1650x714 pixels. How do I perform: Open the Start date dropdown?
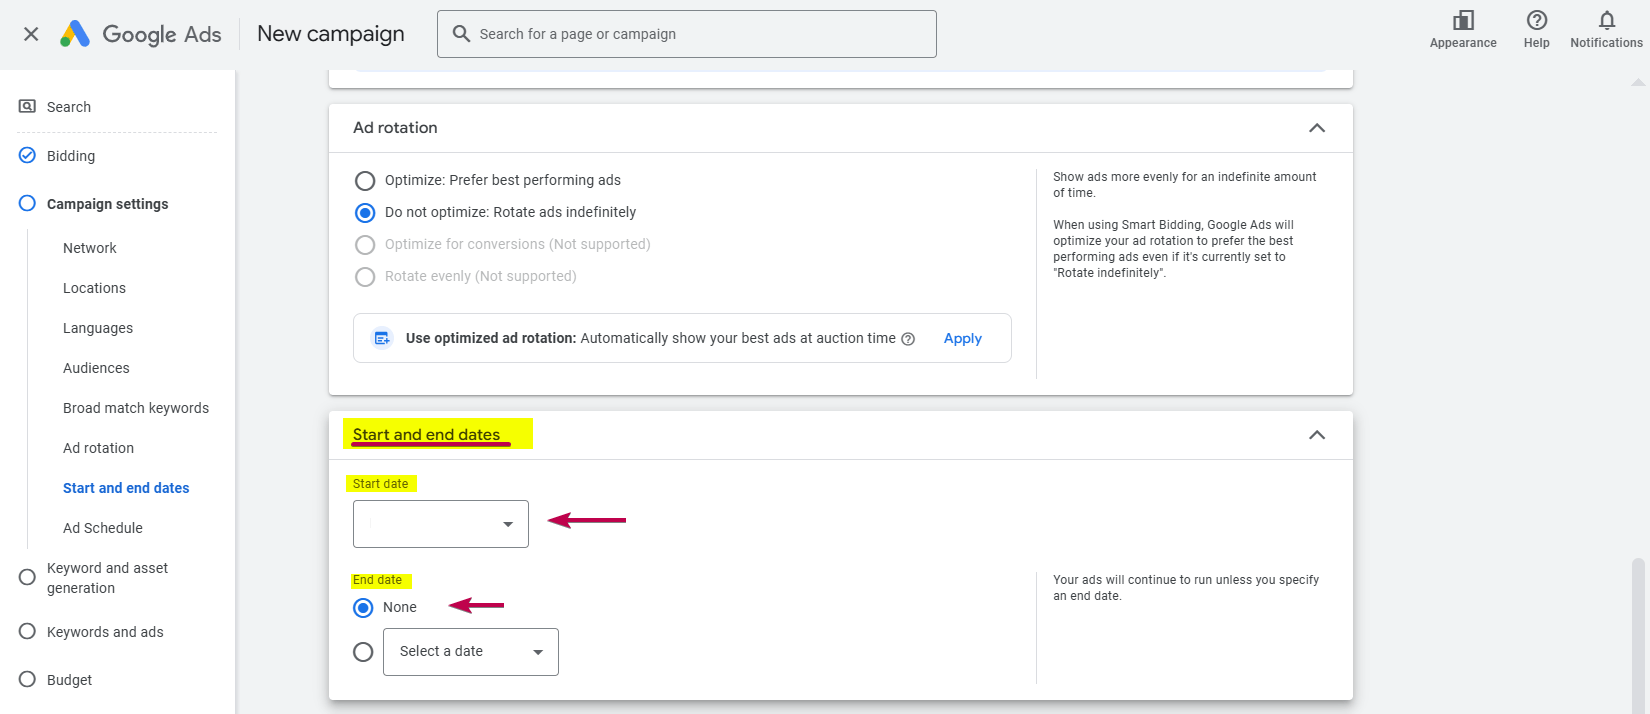pos(440,524)
